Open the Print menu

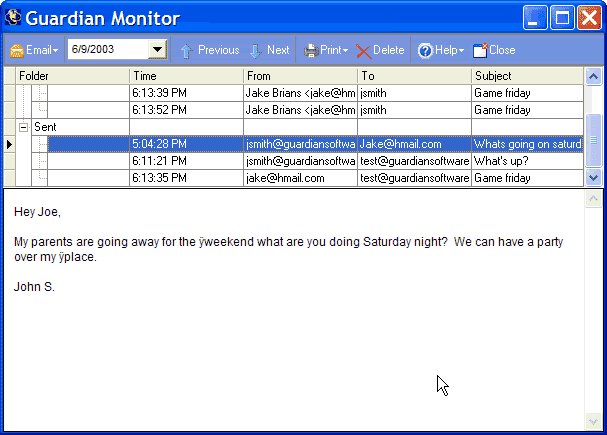click(x=326, y=50)
